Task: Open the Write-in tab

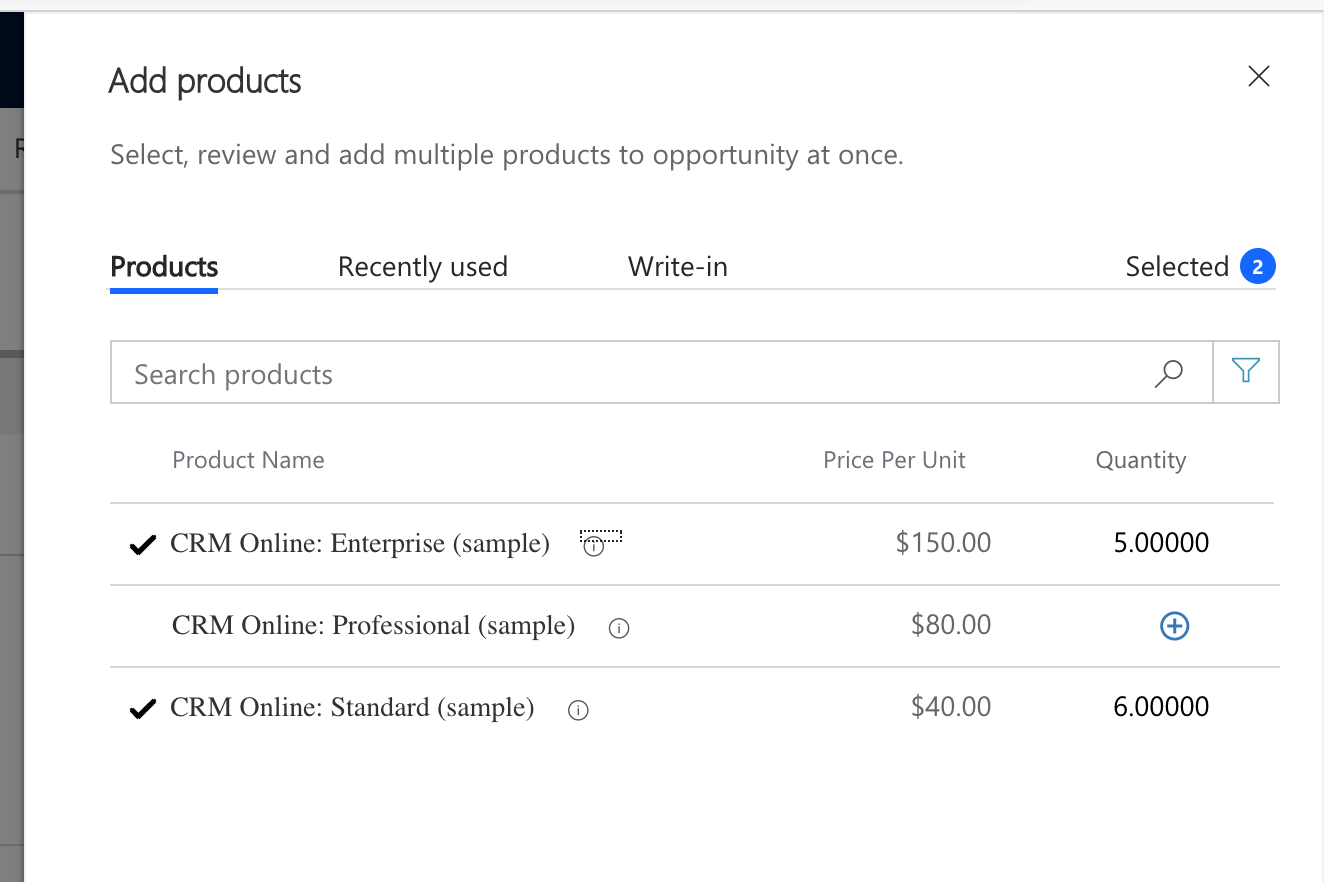Action: pos(678,267)
